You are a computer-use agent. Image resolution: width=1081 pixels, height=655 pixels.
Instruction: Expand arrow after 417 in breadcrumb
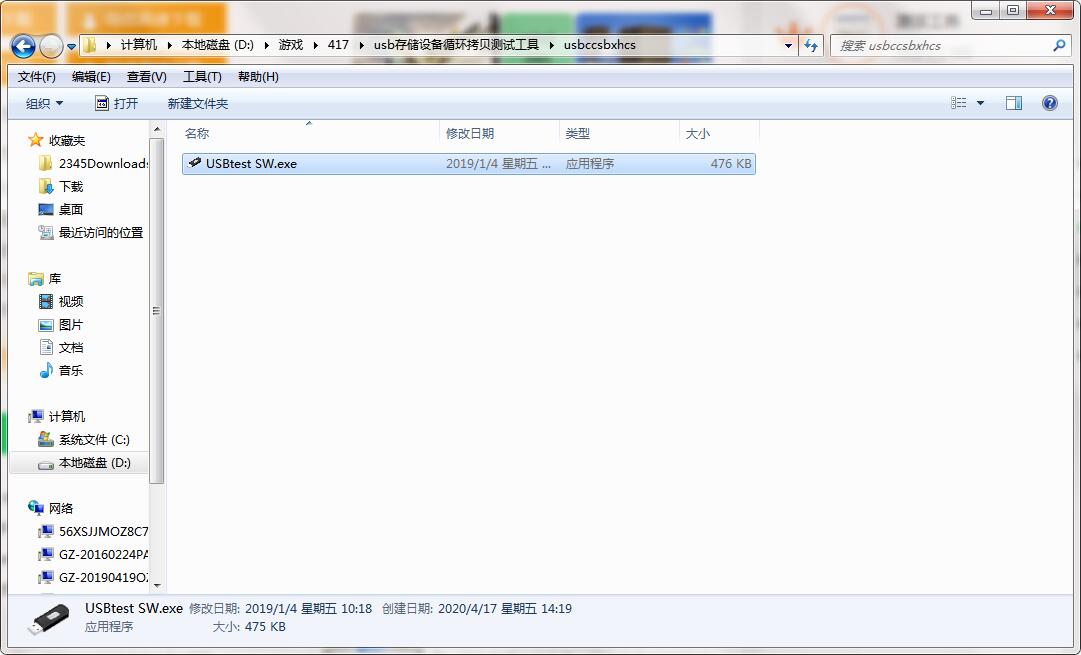tap(361, 46)
